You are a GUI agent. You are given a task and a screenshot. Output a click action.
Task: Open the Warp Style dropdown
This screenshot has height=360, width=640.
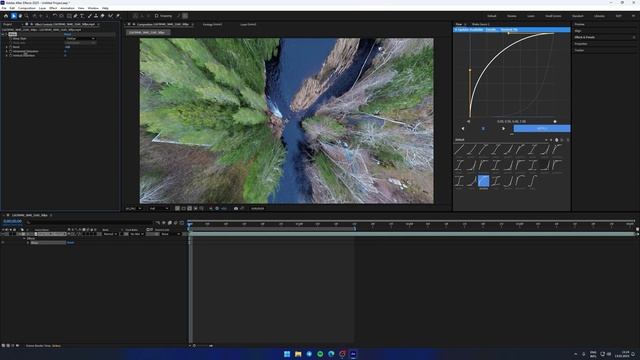pyautogui.click(x=80, y=38)
